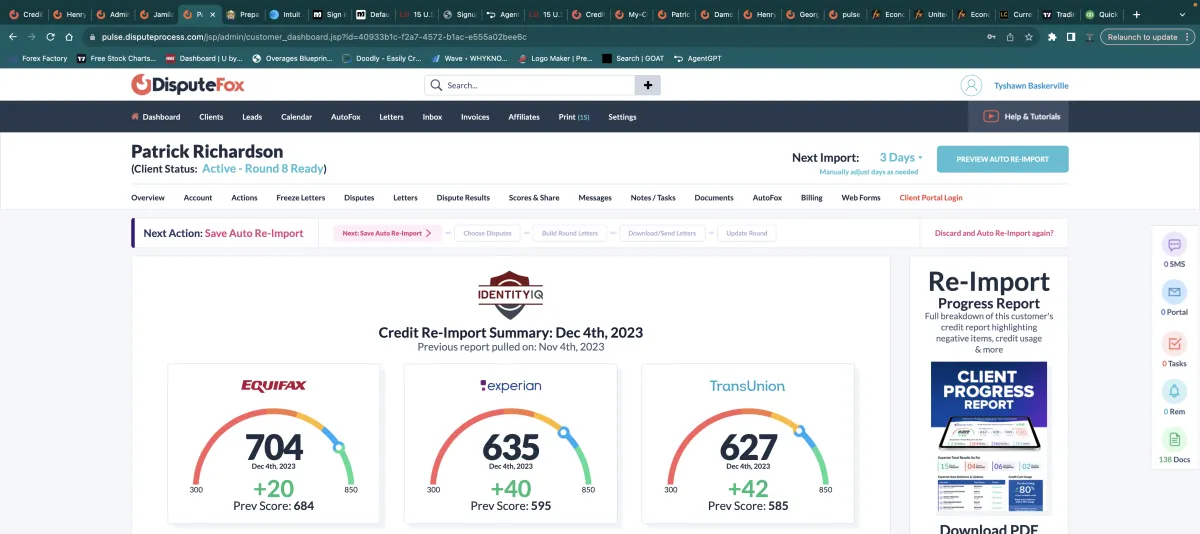The height and width of the screenshot is (534, 1200).
Task: Click Tyshawn Baskerville user name
Action: click(1031, 86)
